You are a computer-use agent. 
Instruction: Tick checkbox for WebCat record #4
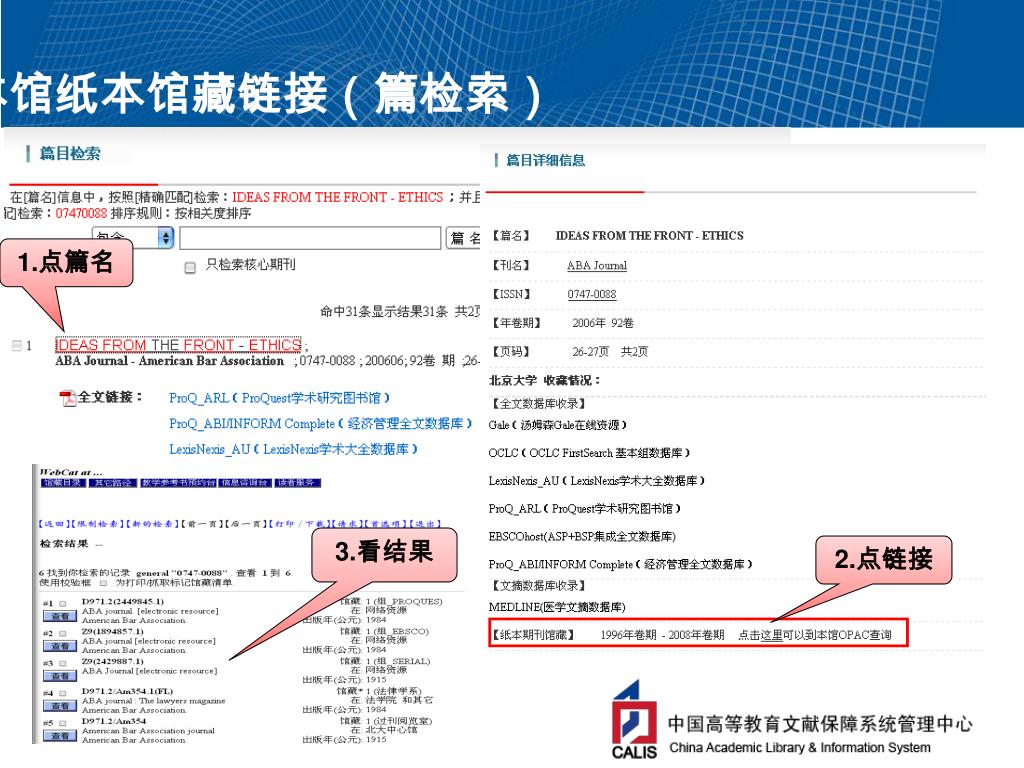pos(63,694)
